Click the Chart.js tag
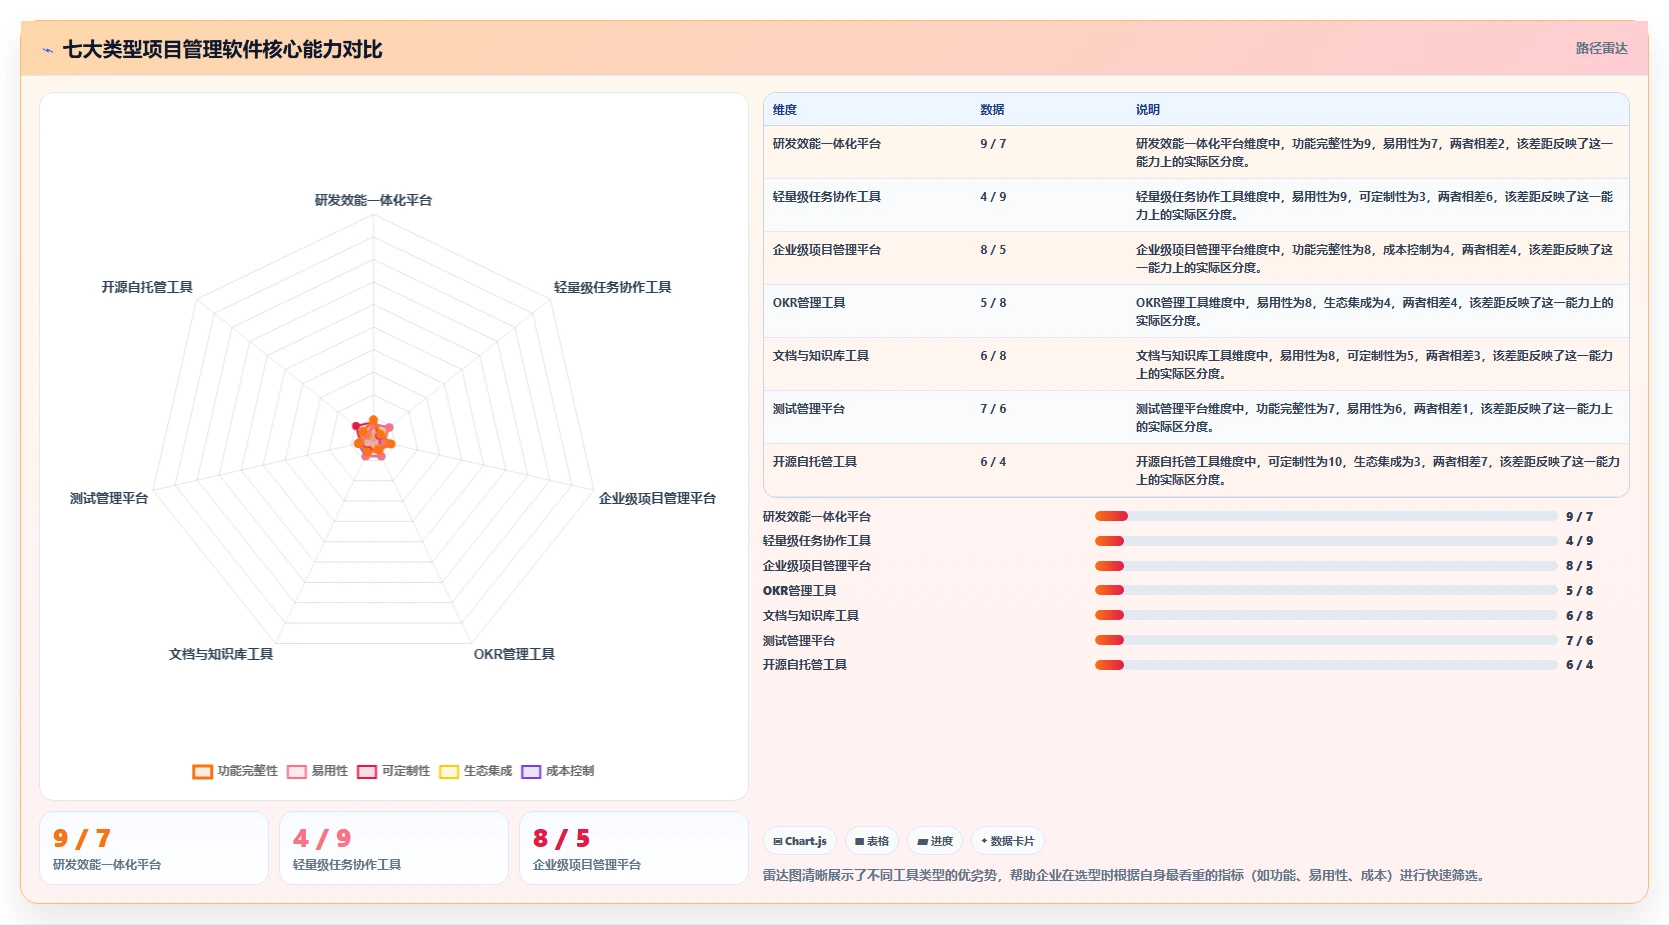Image resolution: width=1669 pixels, height=925 pixels. 800,841
